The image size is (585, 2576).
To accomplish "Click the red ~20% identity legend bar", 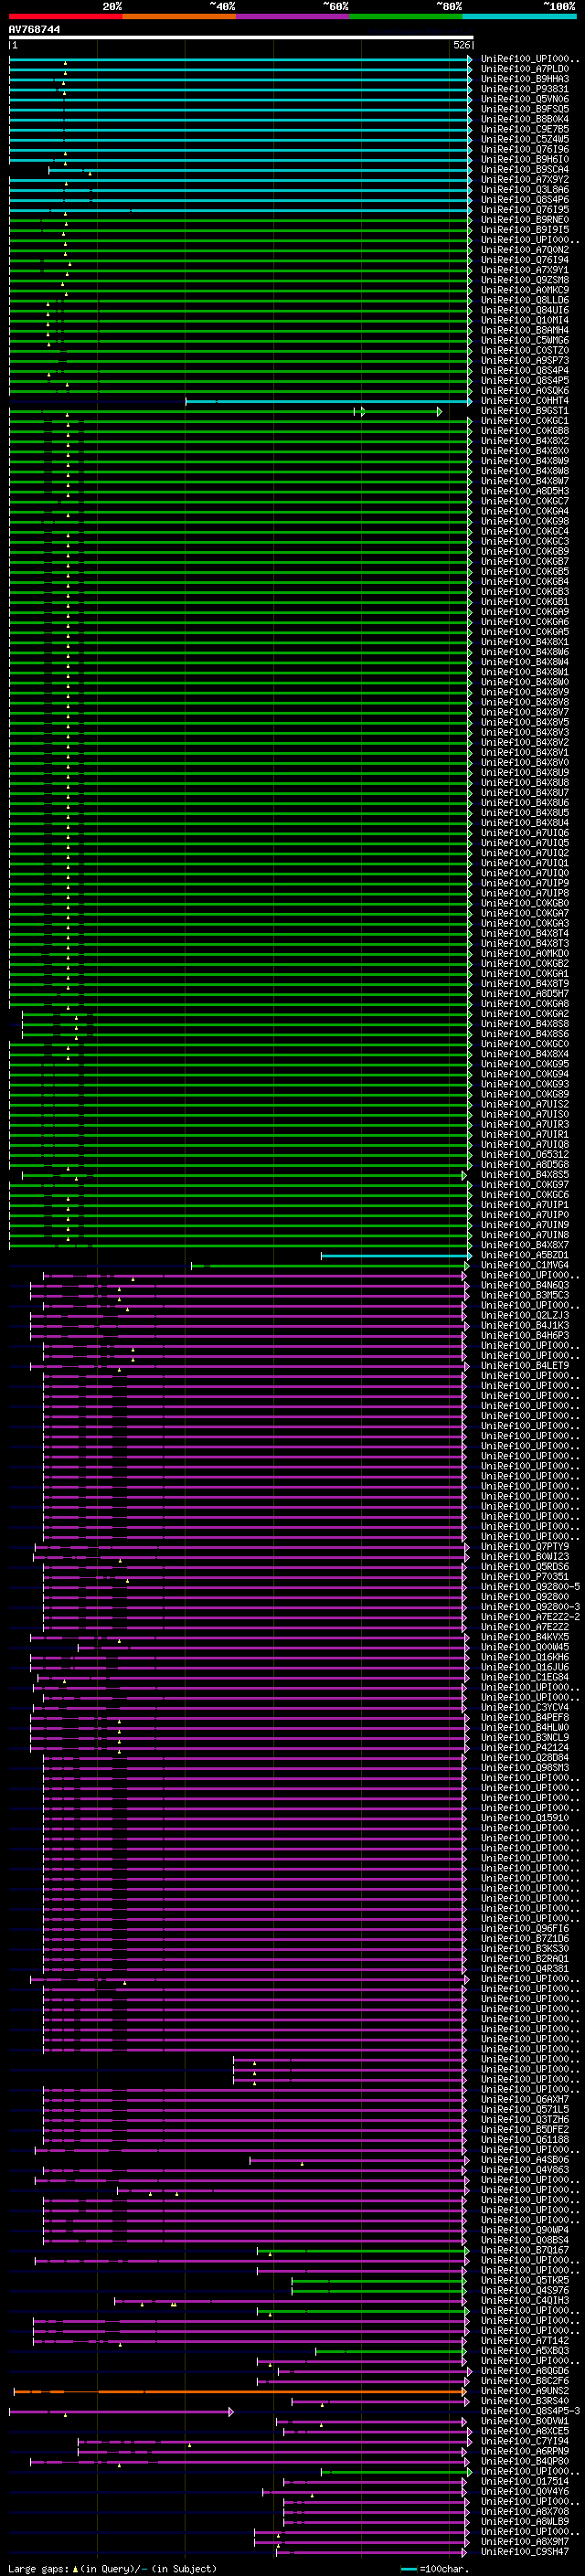I will [x=66, y=16].
